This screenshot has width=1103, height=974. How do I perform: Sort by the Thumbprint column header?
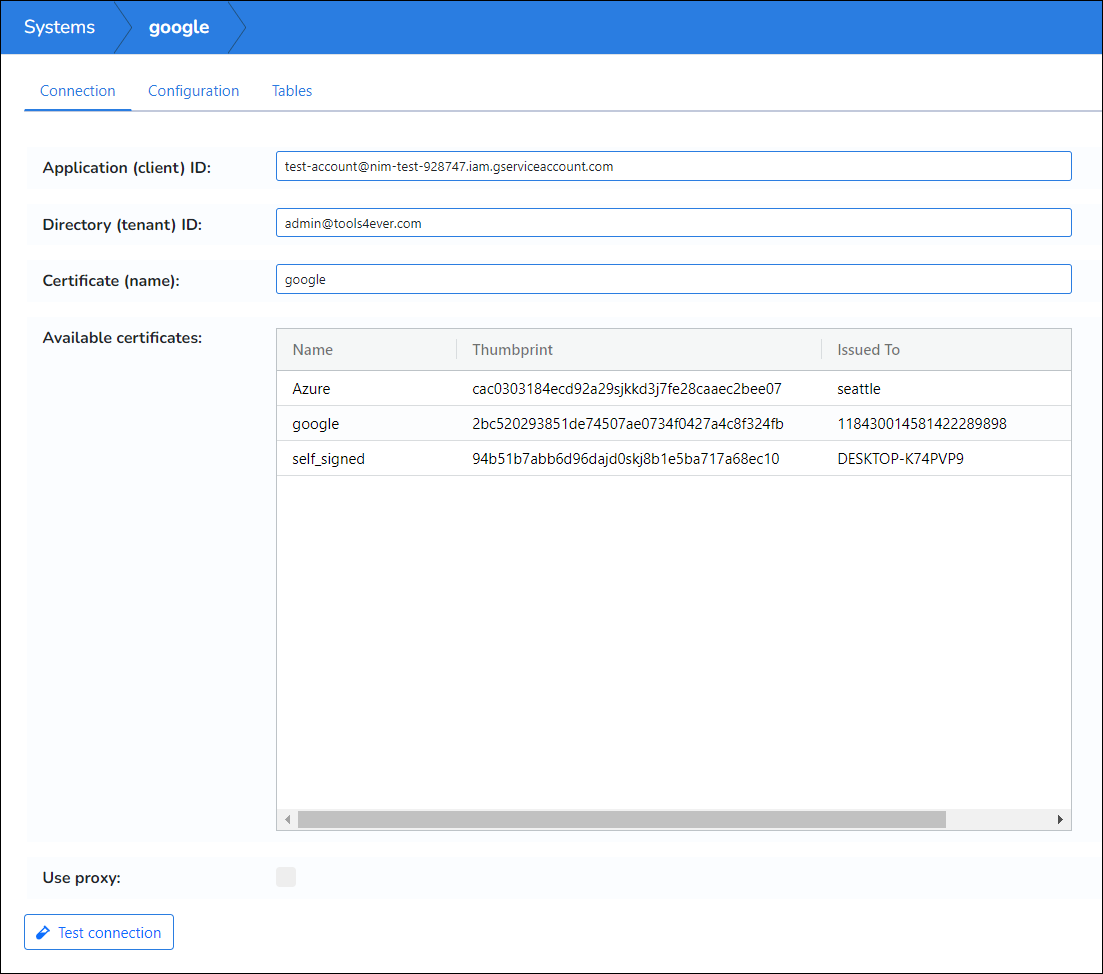512,350
